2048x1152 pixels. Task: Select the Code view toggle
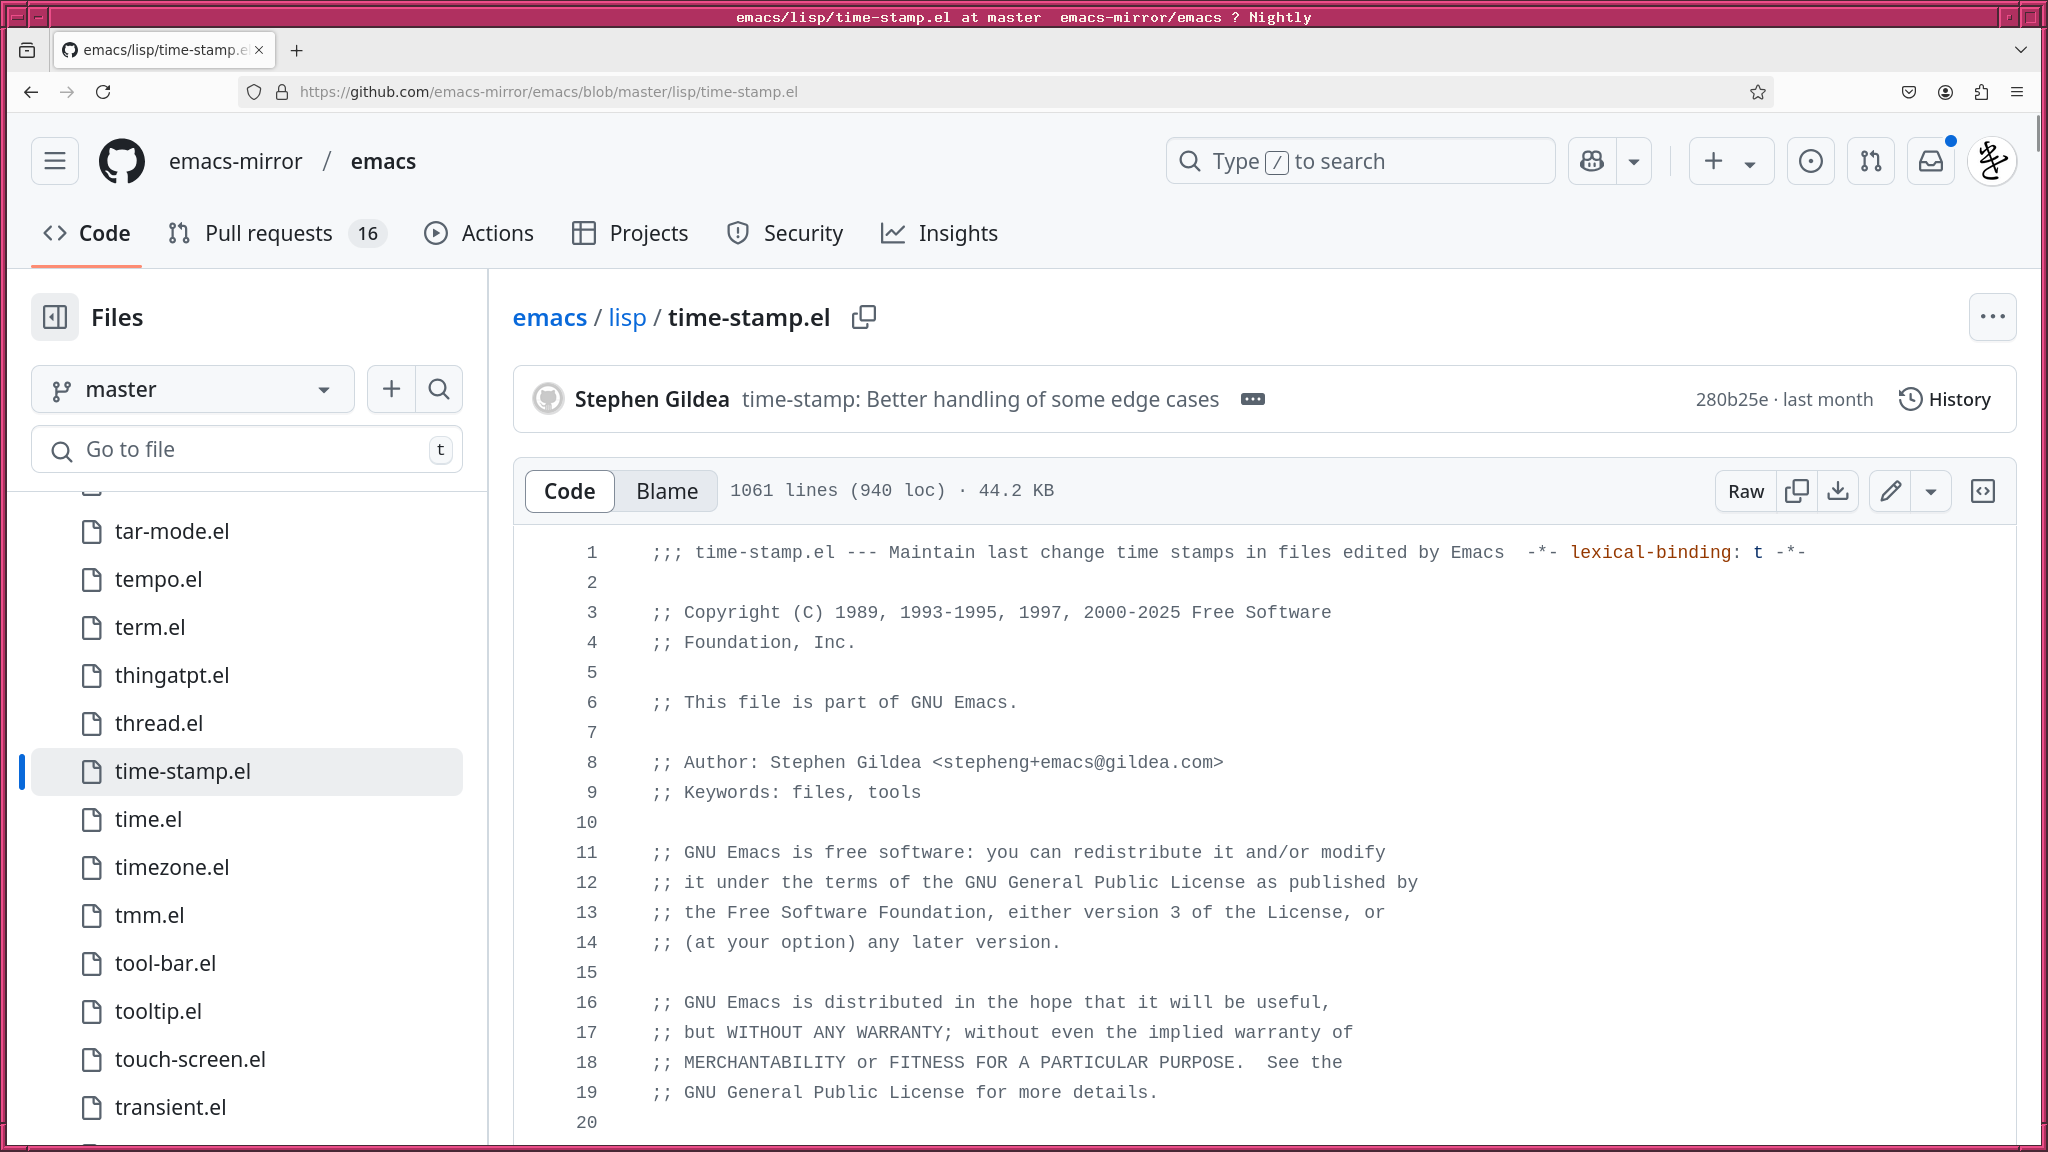tap(569, 491)
